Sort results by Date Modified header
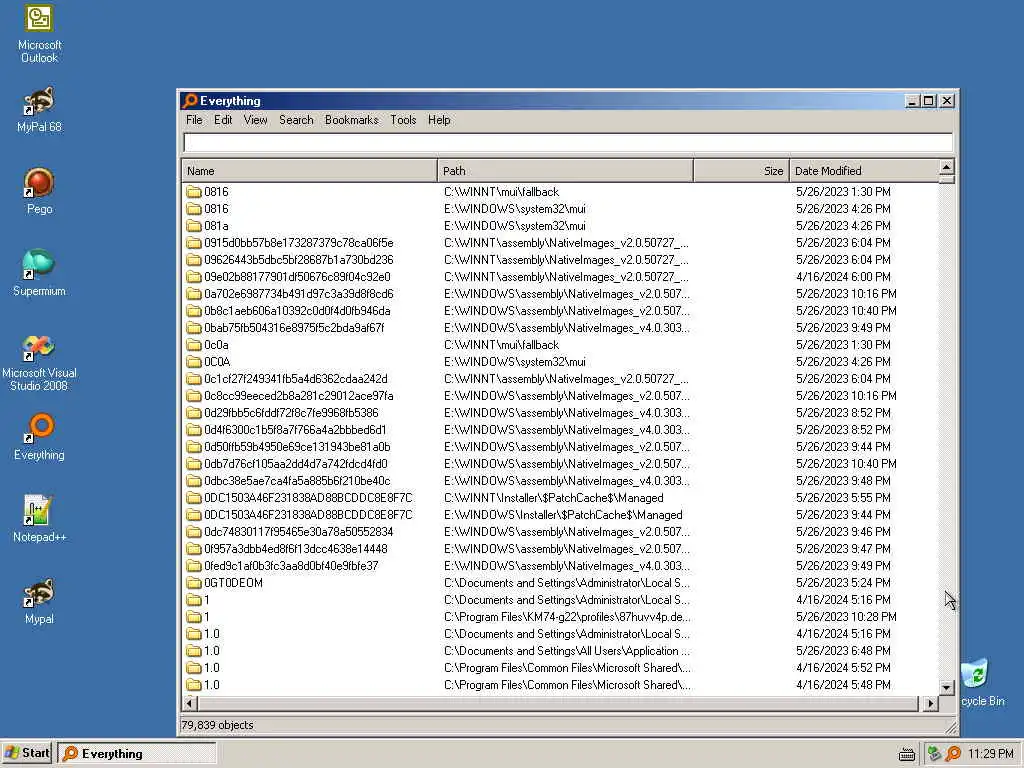 click(x=864, y=171)
